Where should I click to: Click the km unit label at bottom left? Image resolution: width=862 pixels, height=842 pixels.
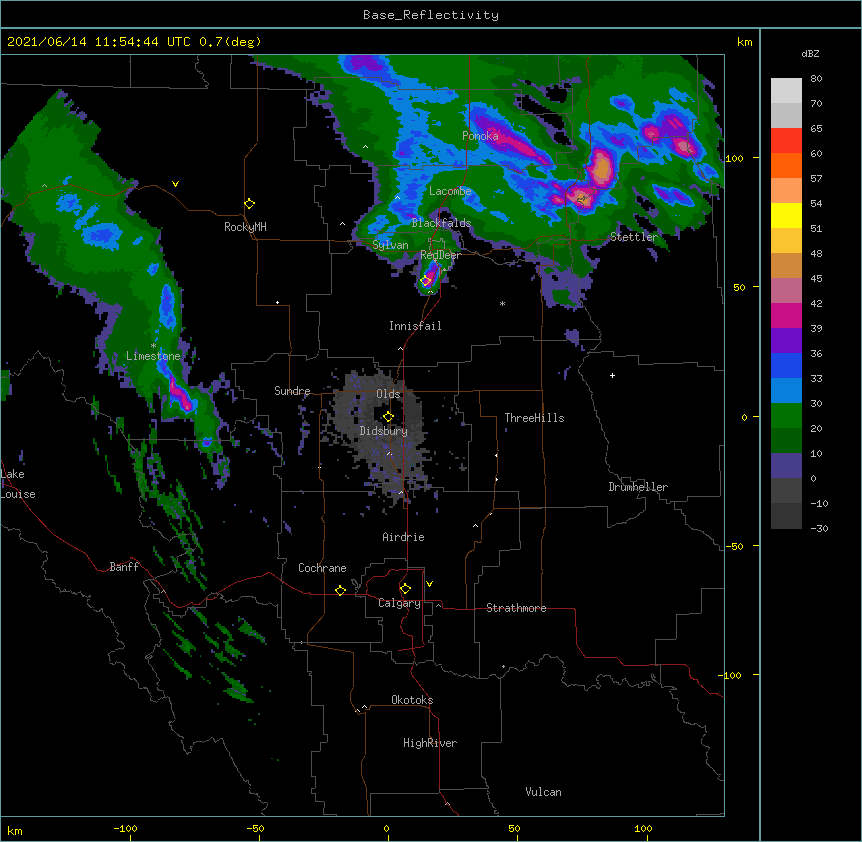point(15,830)
